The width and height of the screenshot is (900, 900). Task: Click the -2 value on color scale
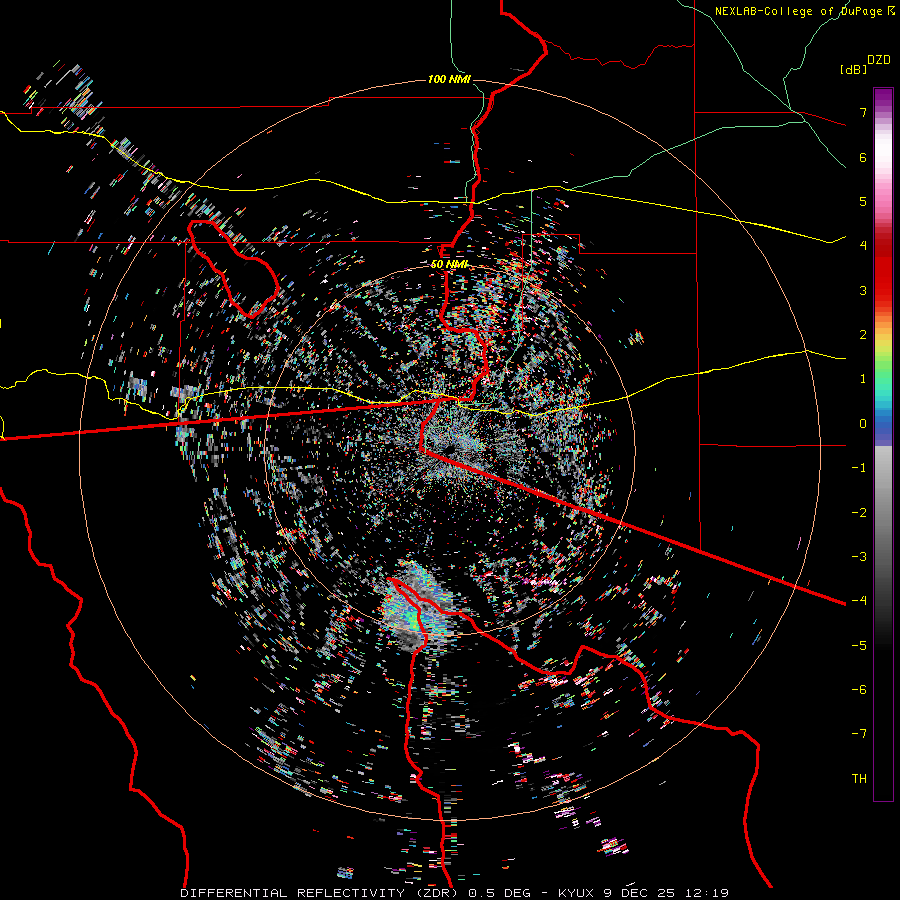pos(859,512)
